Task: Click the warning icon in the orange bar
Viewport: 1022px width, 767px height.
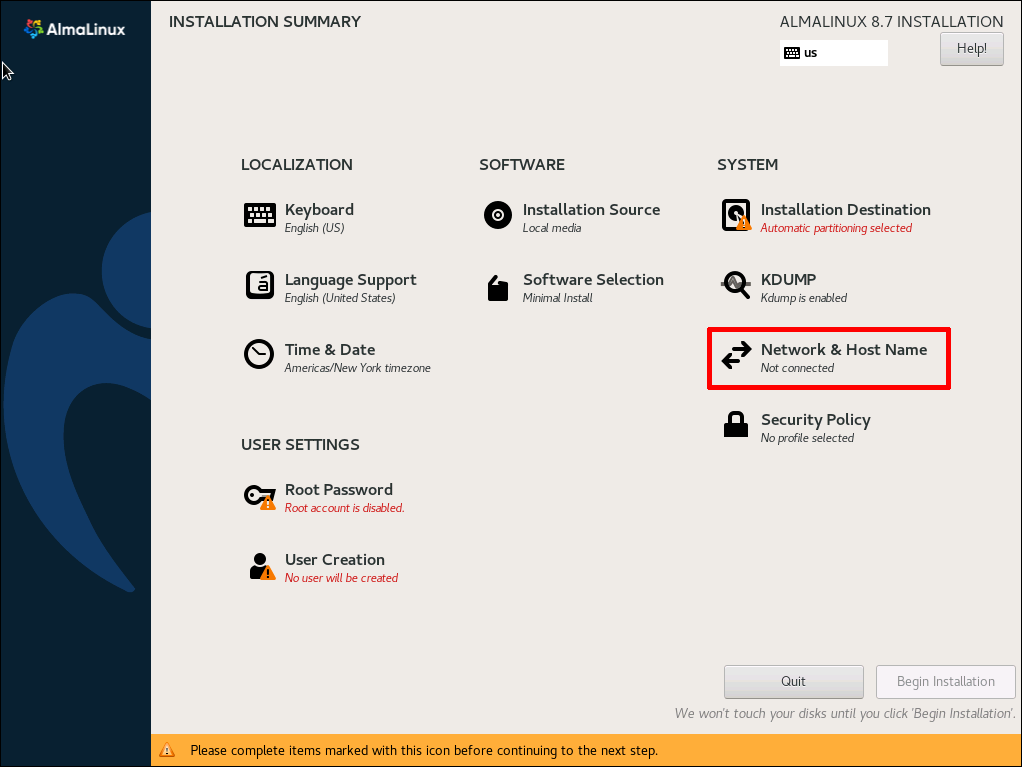Action: [167, 750]
